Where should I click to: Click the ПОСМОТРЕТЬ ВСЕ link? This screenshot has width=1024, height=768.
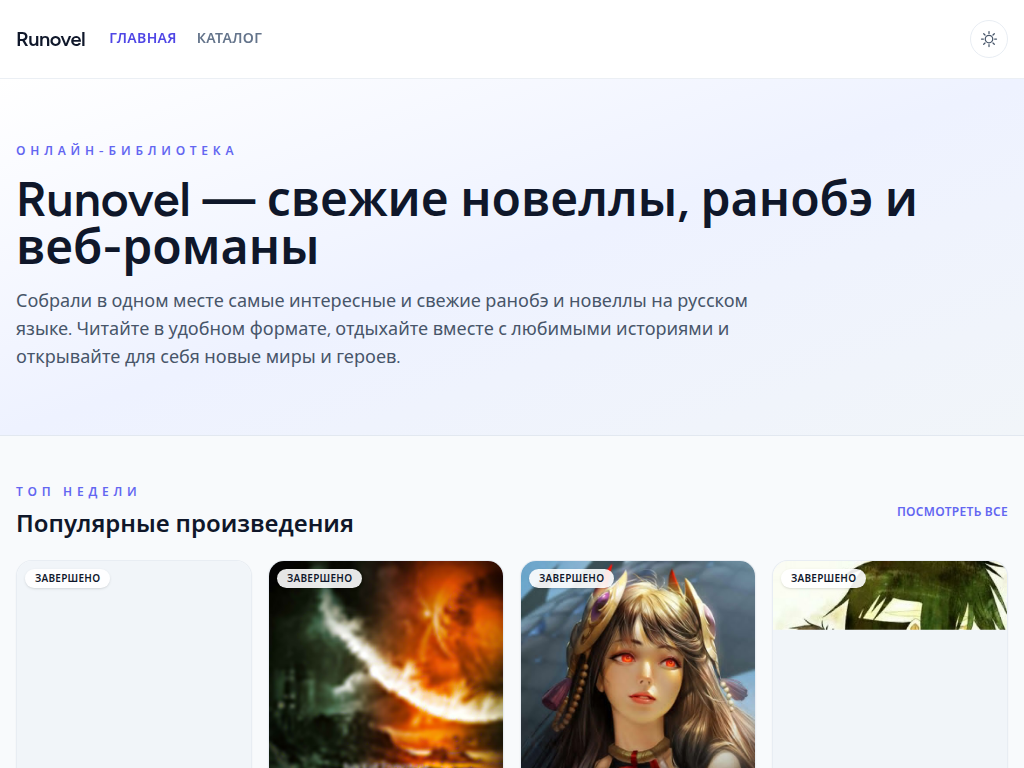click(953, 511)
